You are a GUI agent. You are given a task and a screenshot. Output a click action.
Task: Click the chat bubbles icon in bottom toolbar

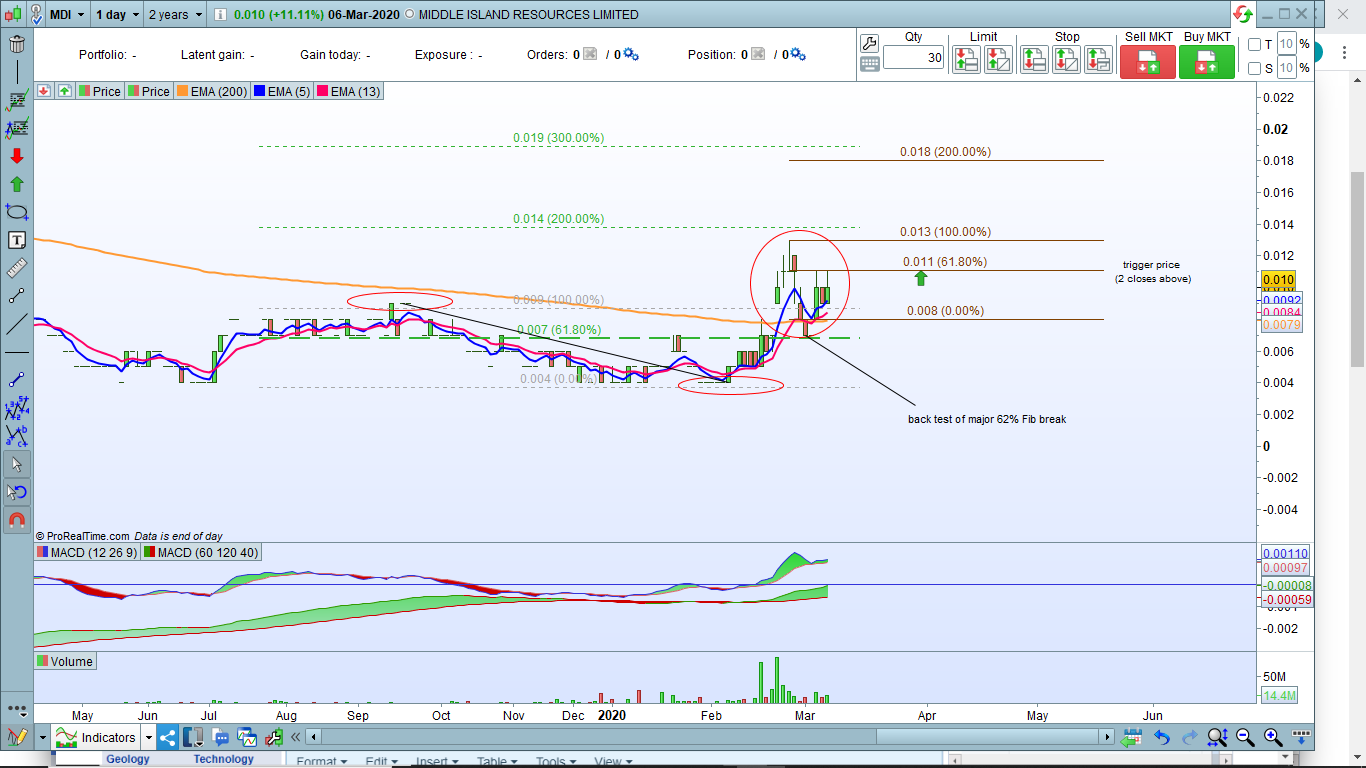point(221,738)
